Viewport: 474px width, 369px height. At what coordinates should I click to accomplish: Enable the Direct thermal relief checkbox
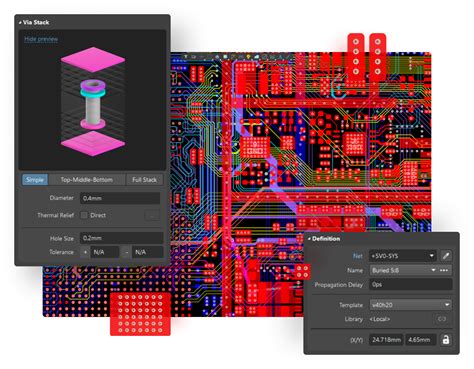pos(84,215)
